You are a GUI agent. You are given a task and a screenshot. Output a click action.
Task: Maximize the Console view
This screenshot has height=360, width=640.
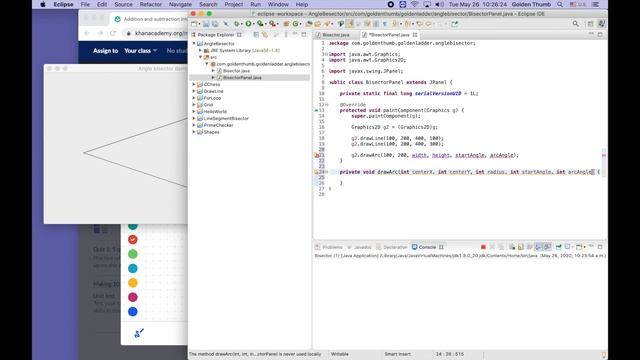[x=600, y=247]
